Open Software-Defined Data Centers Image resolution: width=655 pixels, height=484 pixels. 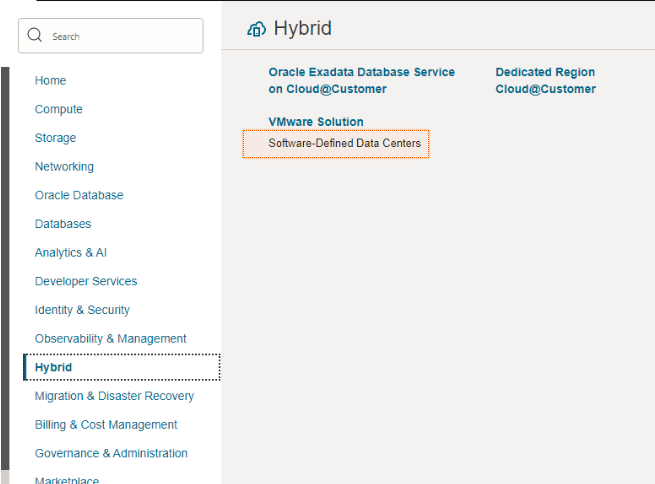click(336, 144)
